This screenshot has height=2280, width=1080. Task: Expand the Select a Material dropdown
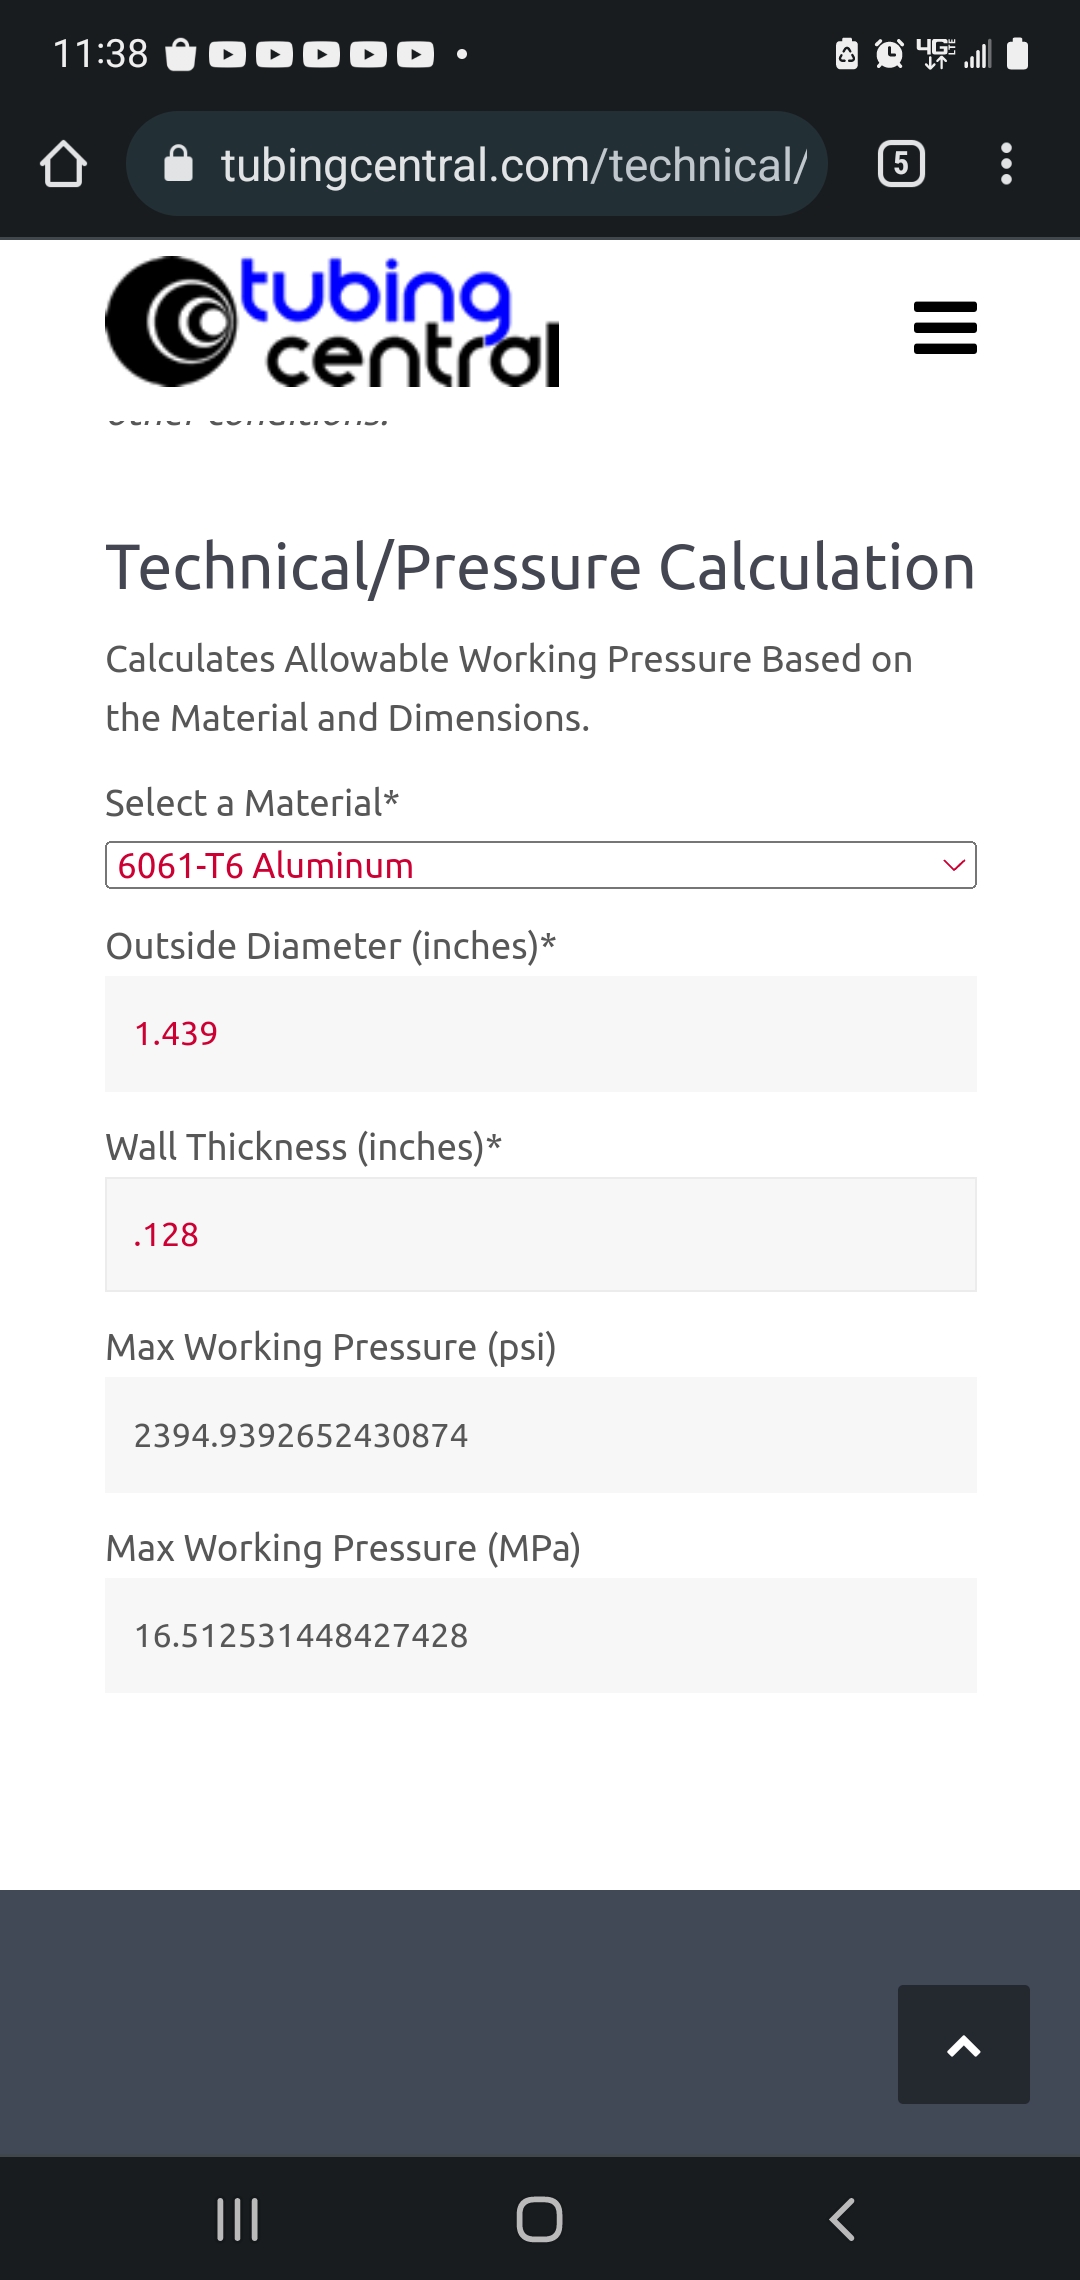coord(541,865)
